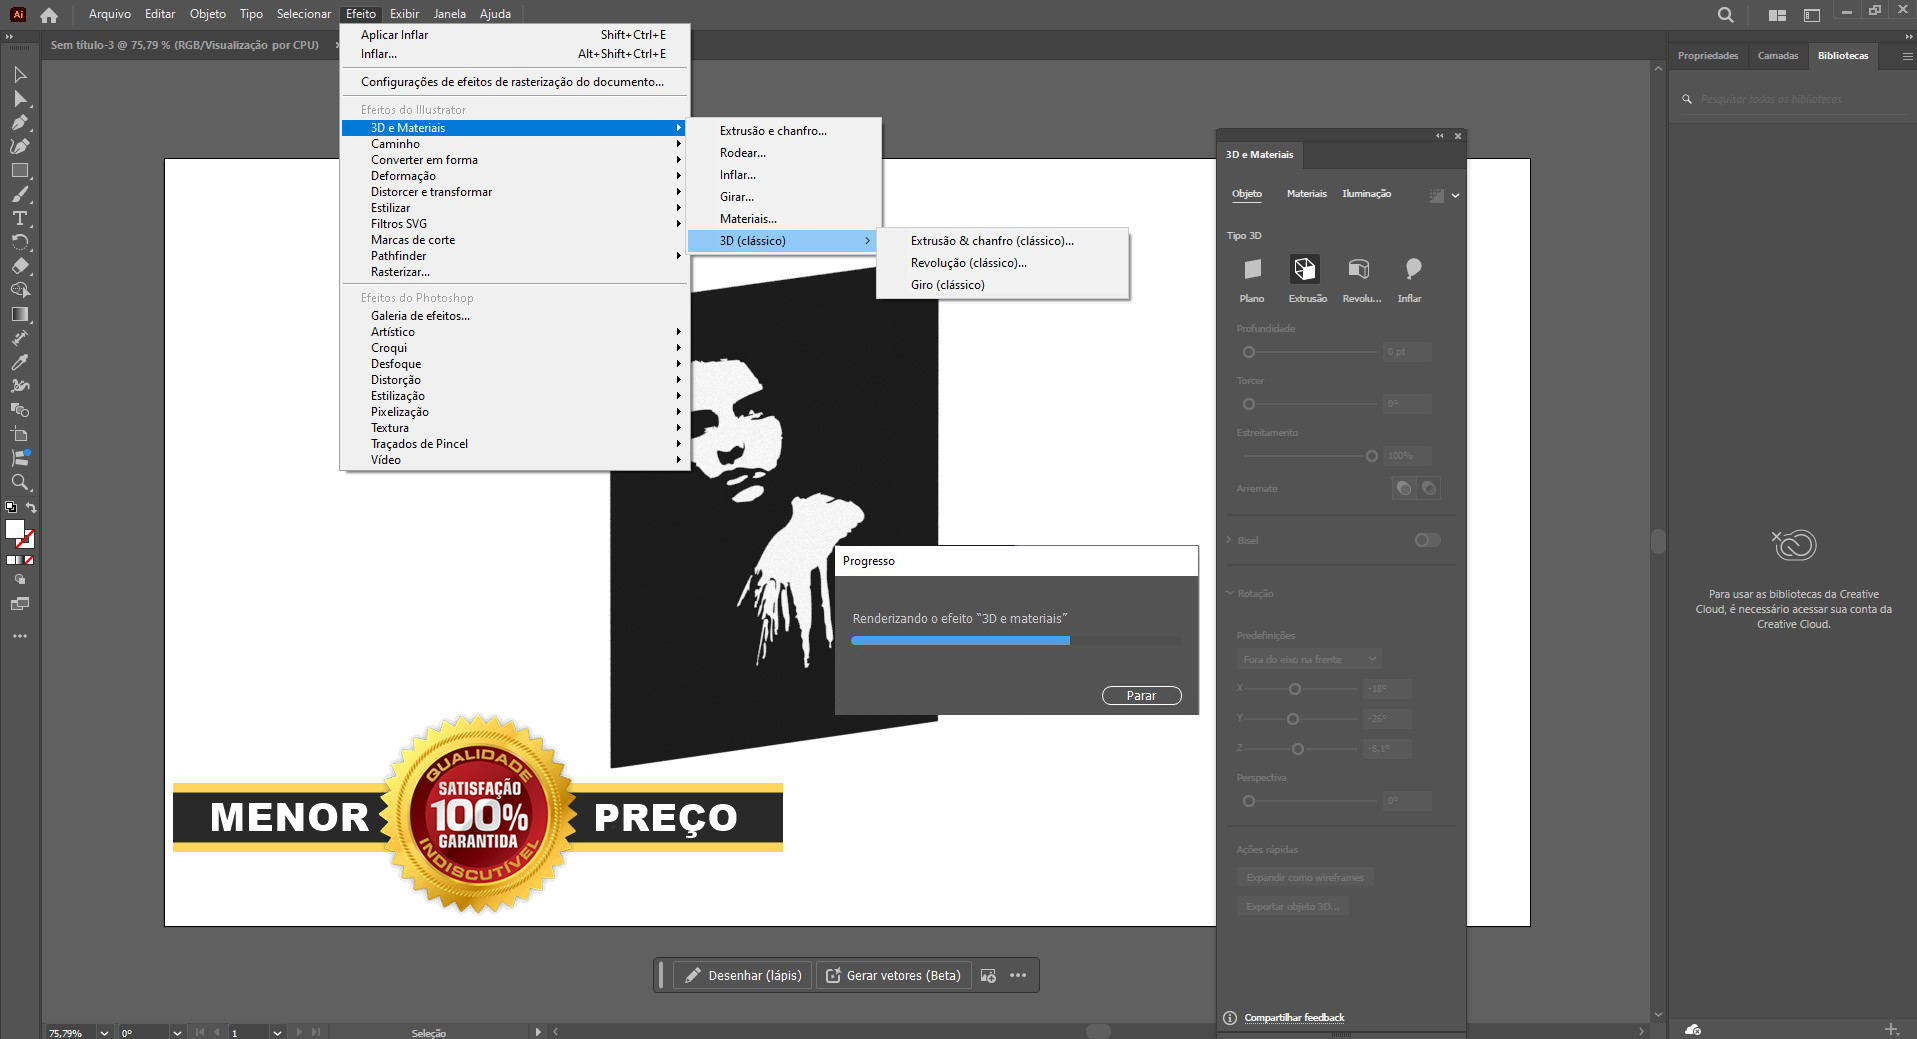The height and width of the screenshot is (1039, 1917).
Task: Click Gerar vetores (Beta) button
Action: pos(893,976)
